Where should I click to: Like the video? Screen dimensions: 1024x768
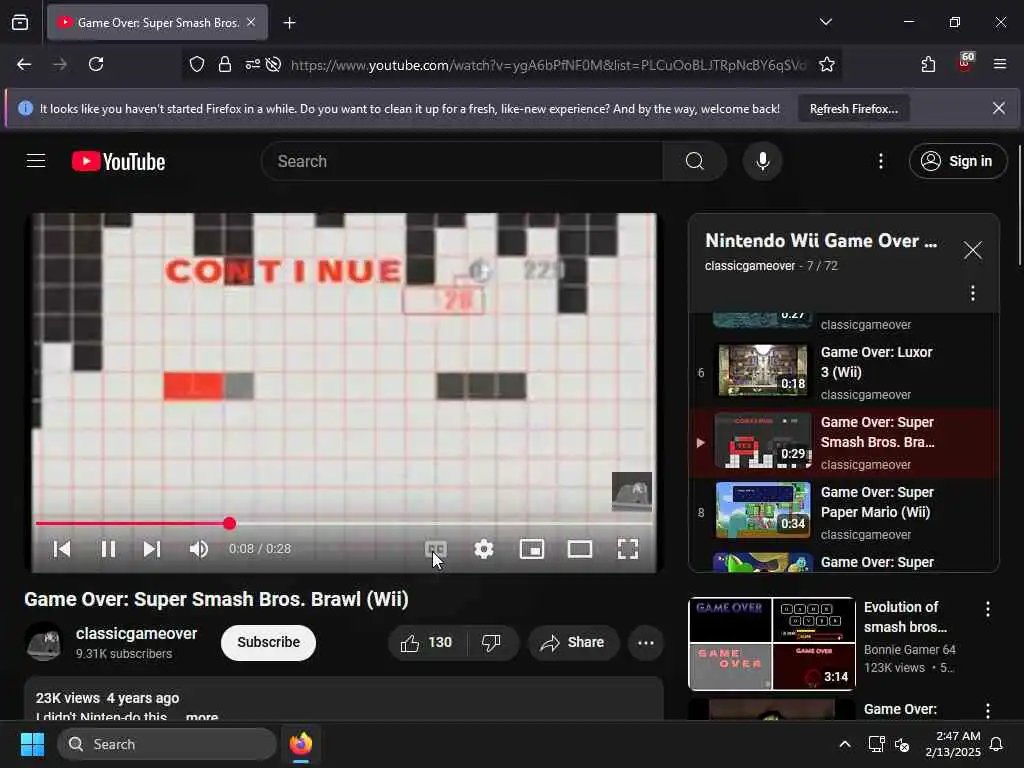(x=427, y=643)
